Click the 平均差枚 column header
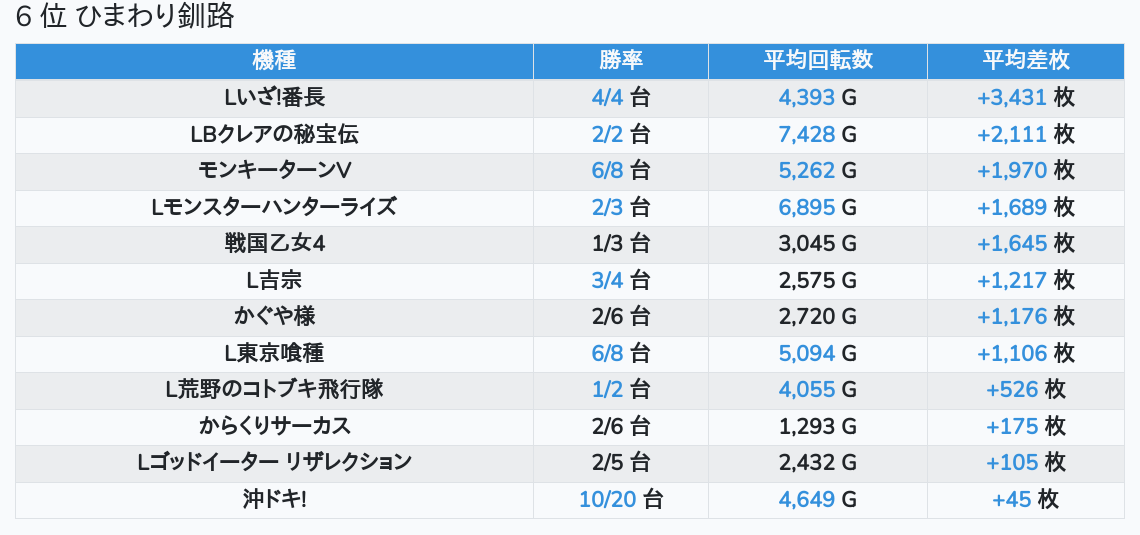Image resolution: width=1140 pixels, height=535 pixels. 1025,60
